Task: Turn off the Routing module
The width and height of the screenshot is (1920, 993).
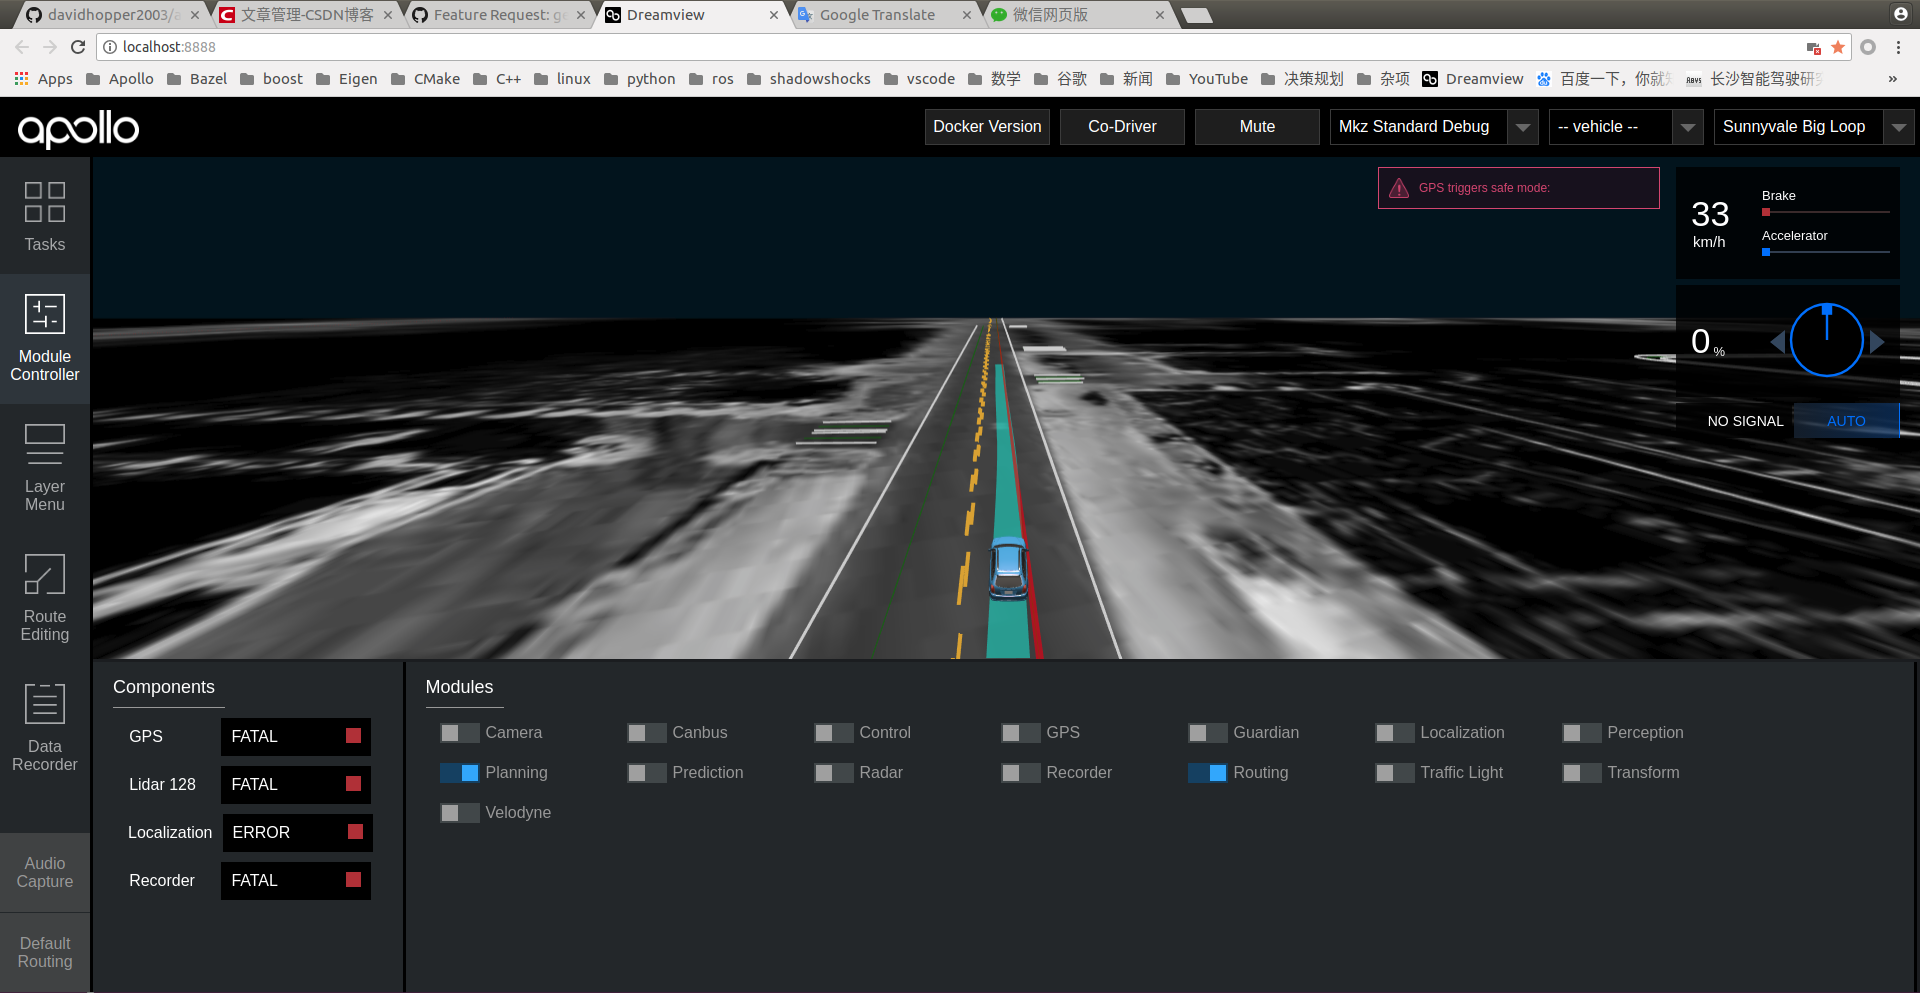Action: coord(1207,773)
